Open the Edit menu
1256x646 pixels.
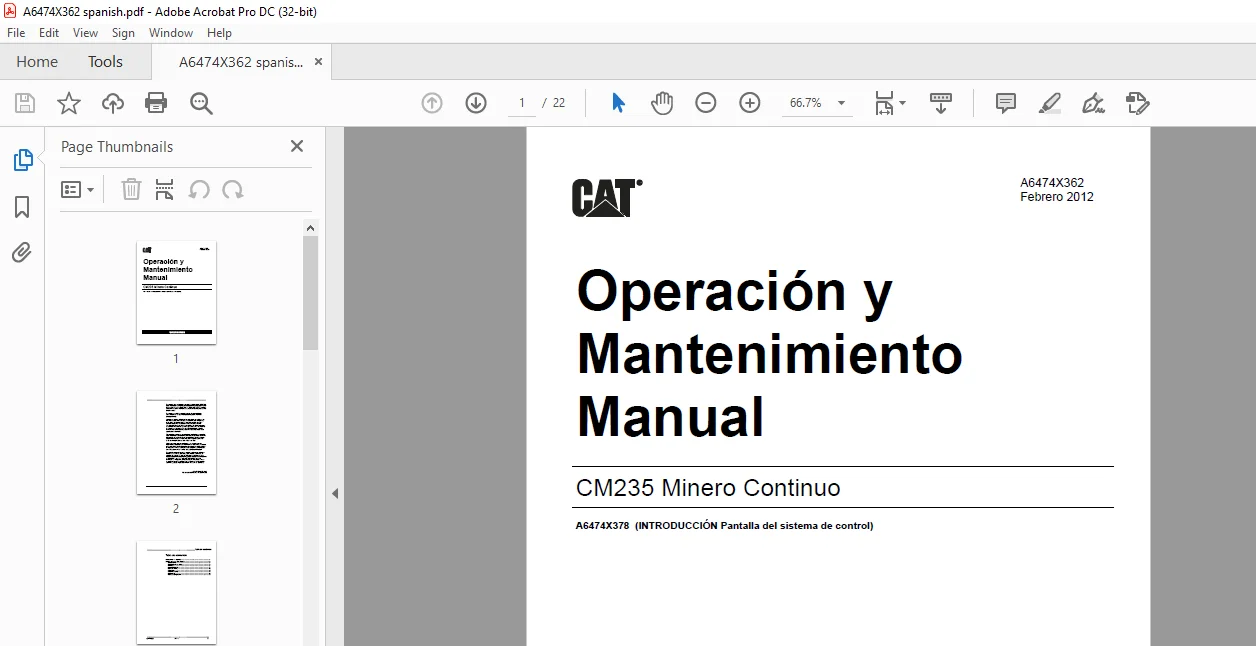49,33
